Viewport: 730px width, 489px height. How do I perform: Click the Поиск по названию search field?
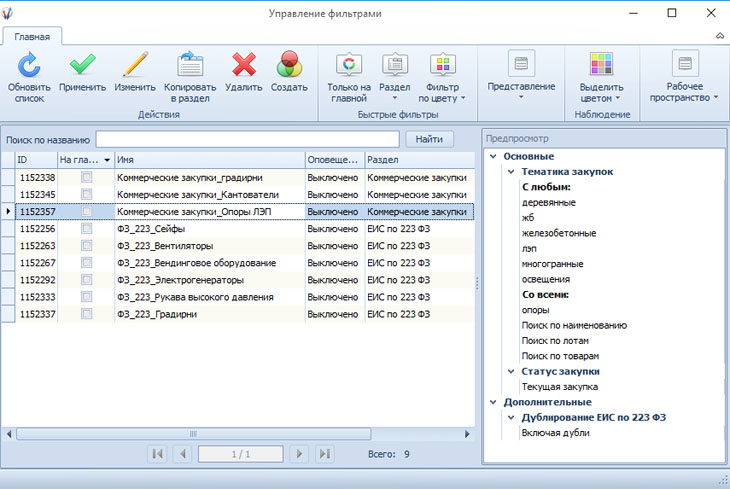[x=247, y=139]
